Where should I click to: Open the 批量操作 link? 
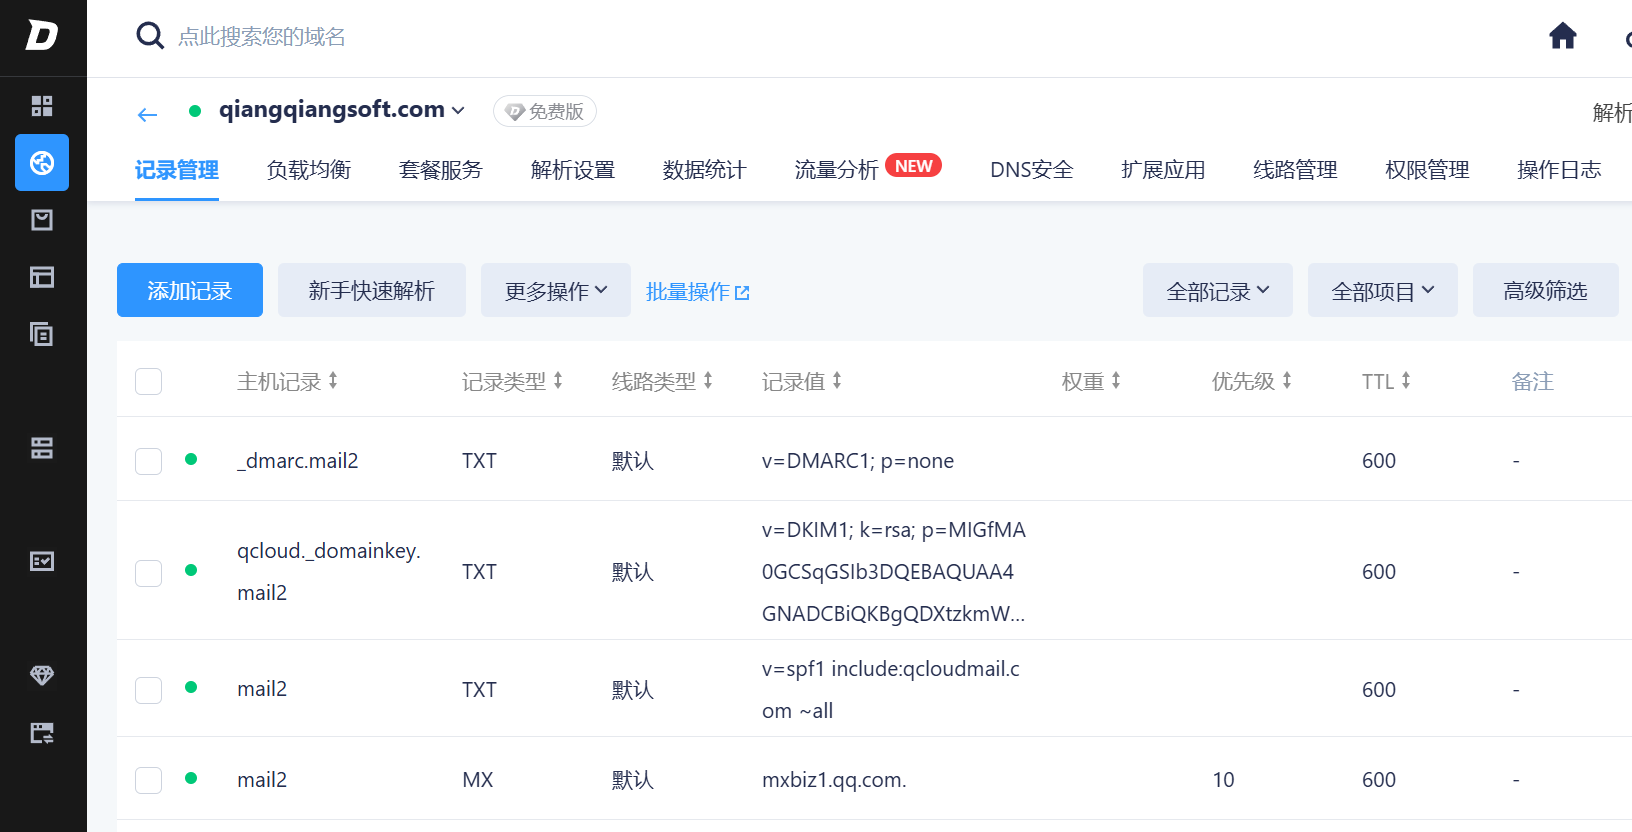click(x=697, y=292)
